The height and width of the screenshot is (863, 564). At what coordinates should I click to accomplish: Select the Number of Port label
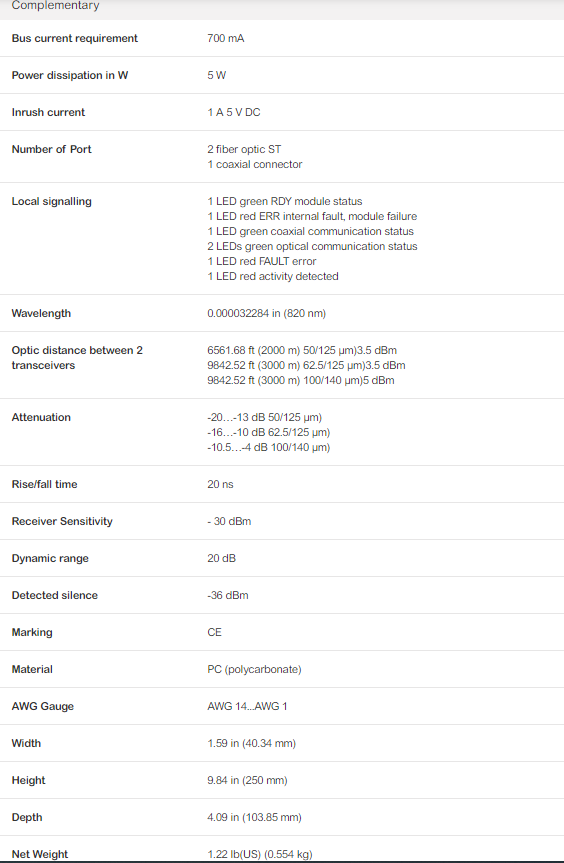pos(52,149)
